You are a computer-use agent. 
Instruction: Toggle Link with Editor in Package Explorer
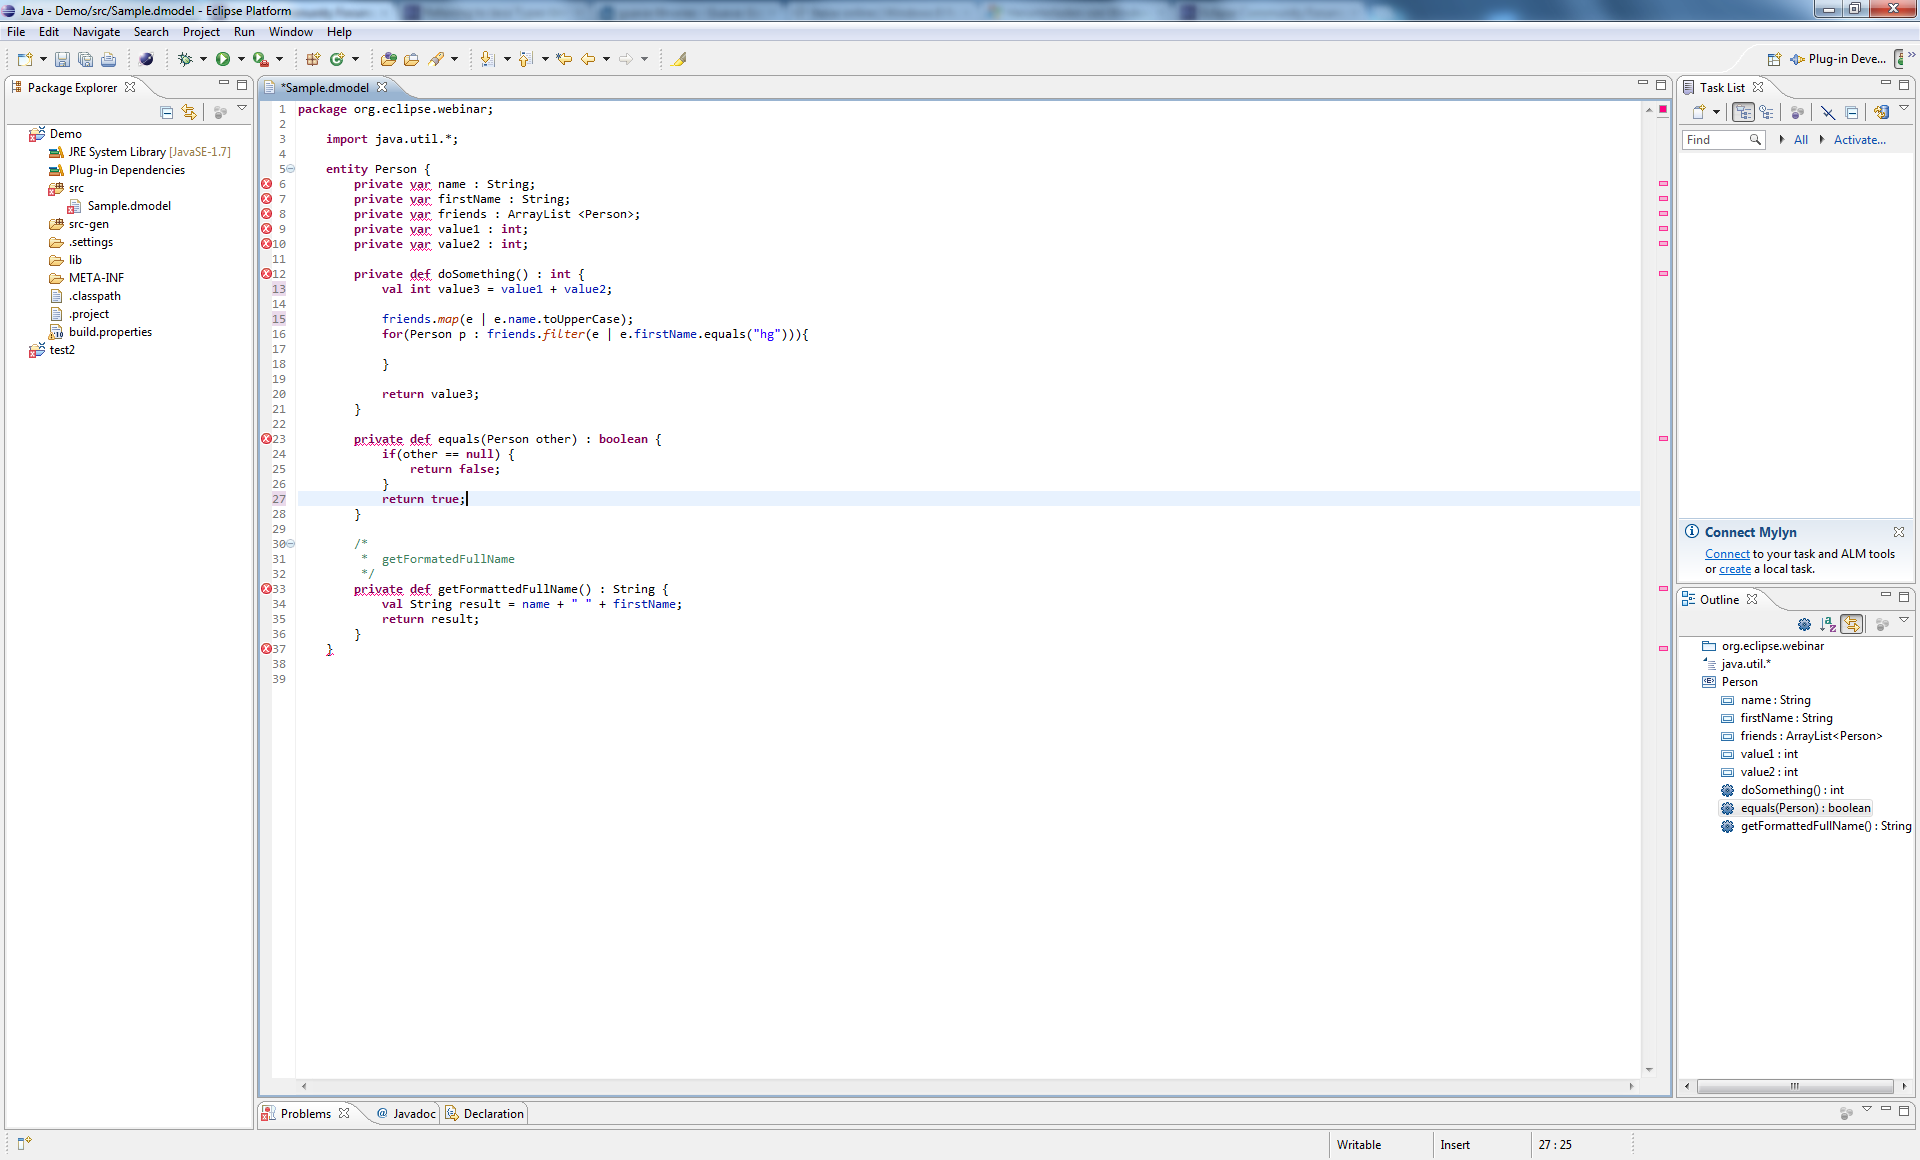tap(189, 112)
